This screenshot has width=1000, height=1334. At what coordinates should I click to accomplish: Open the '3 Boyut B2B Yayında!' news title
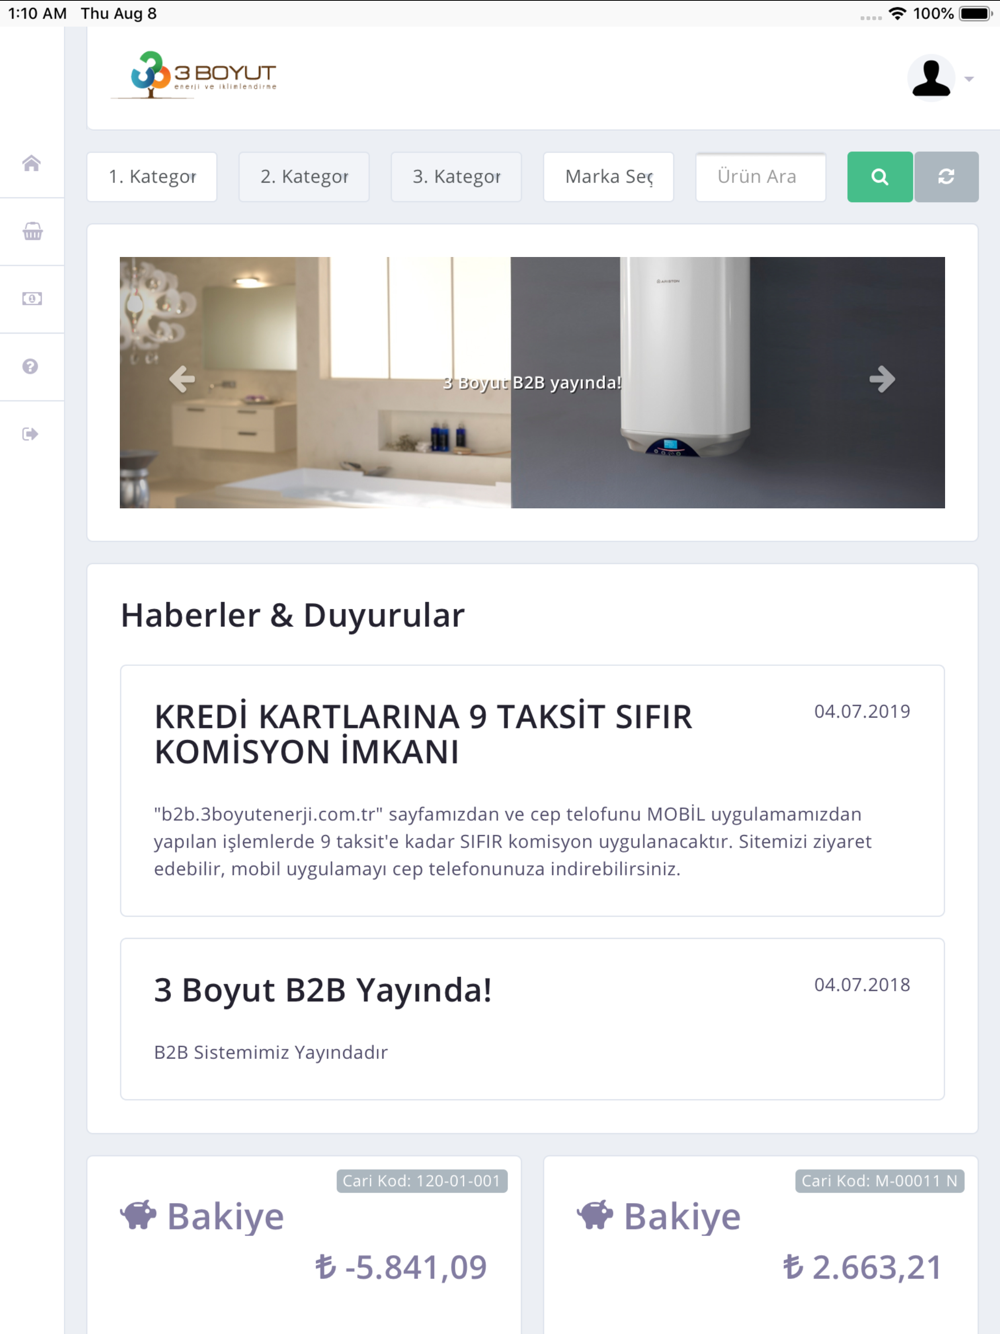323,990
